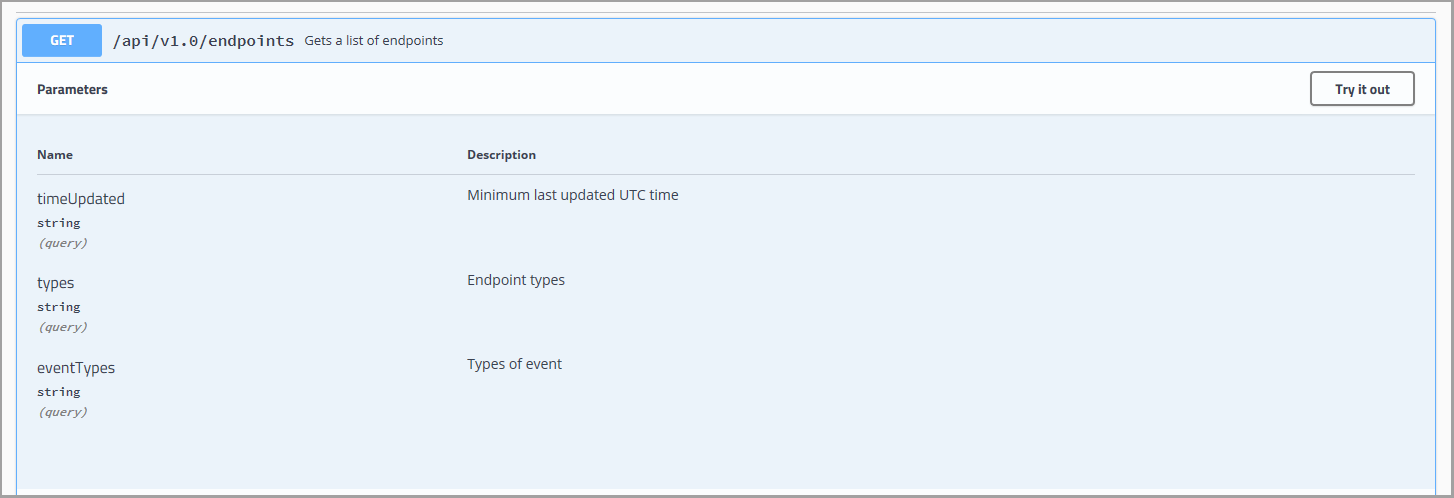
Task: Click the blue GET method badge
Action: [x=62, y=41]
